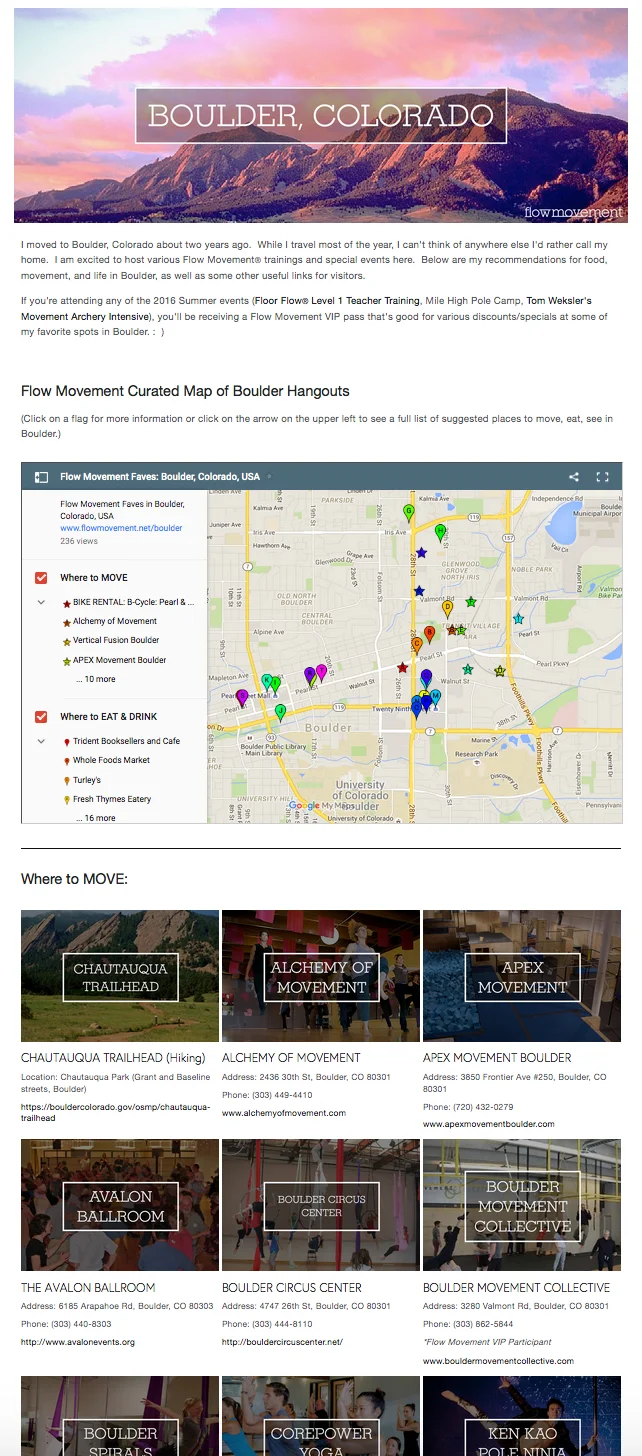Open the map in fullscreen view

(603, 477)
